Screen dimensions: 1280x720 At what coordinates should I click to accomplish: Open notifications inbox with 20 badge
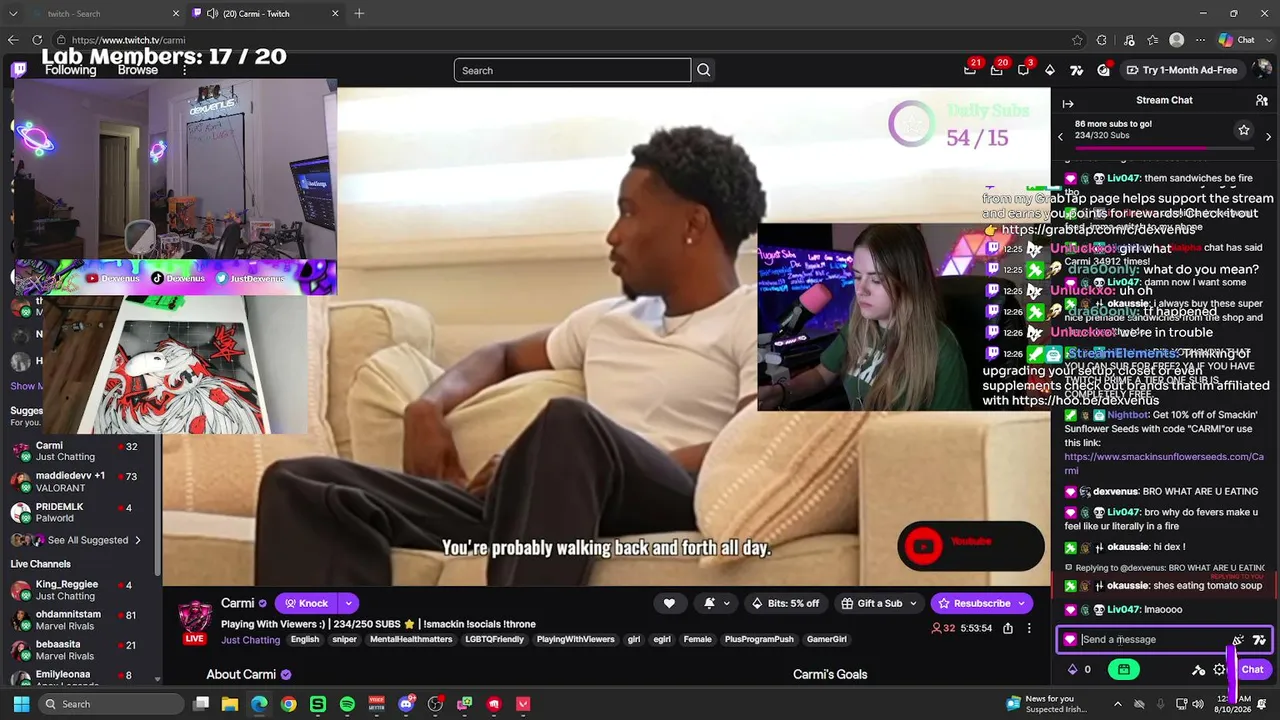tap(997, 70)
